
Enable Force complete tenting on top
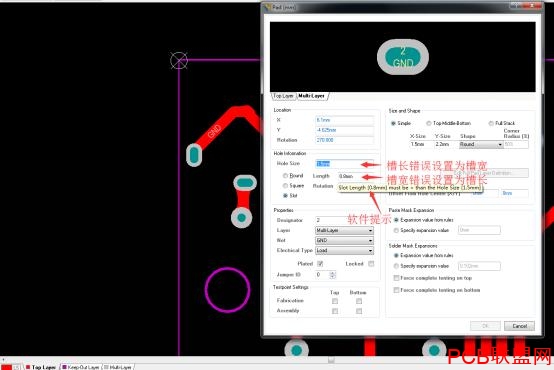pyautogui.click(x=396, y=278)
